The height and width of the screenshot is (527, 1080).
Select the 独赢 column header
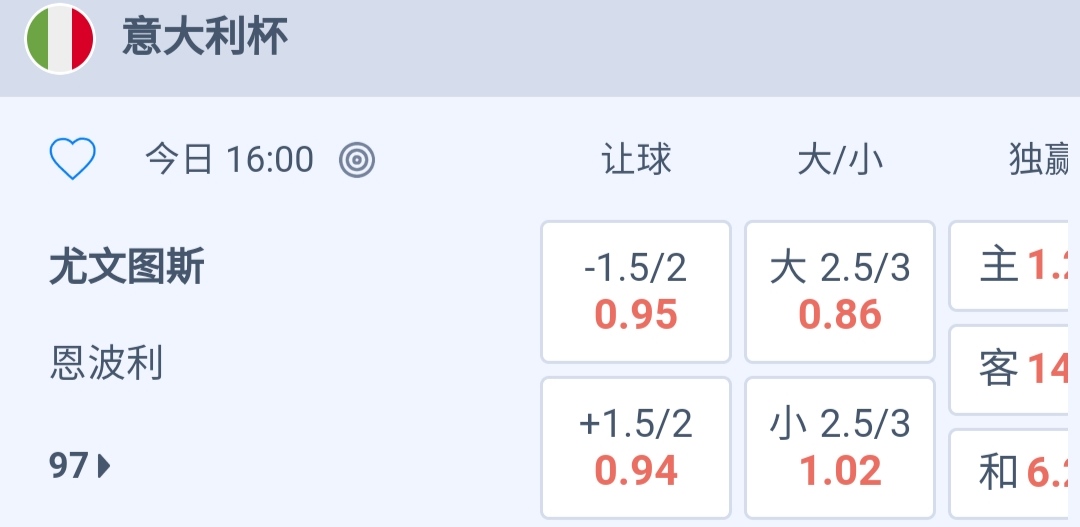click(1042, 159)
